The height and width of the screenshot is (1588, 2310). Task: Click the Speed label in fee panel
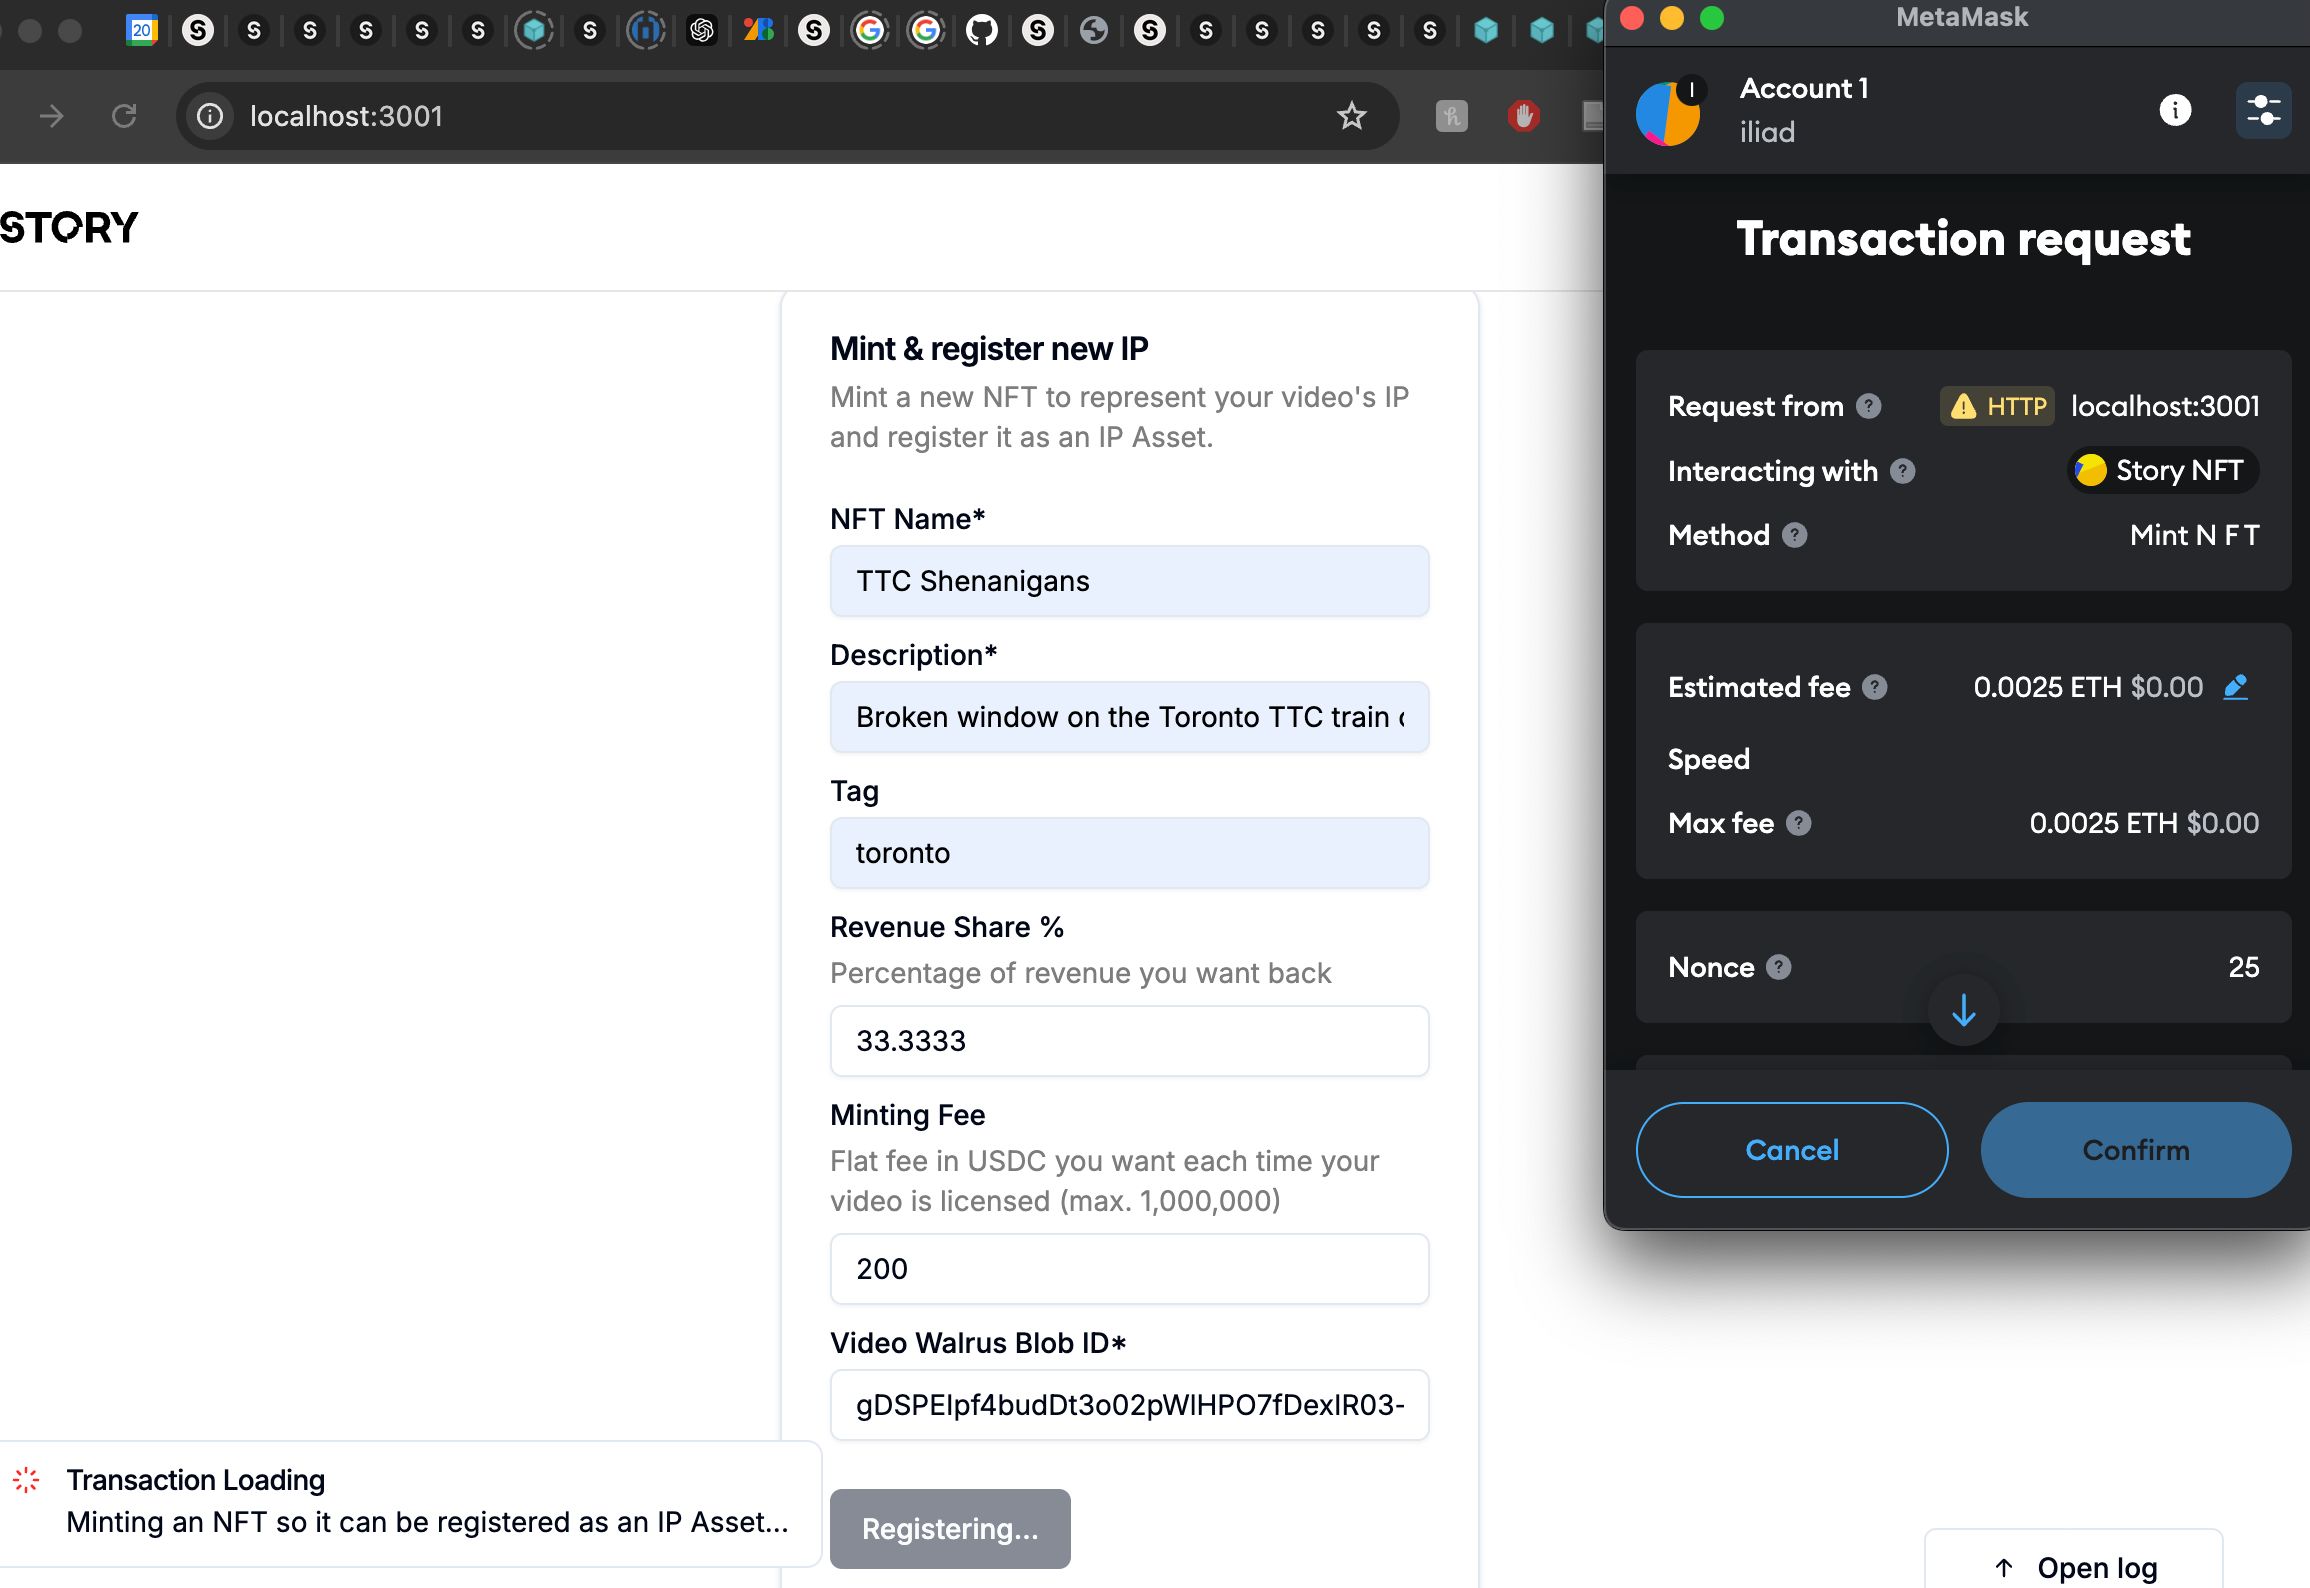(x=1708, y=759)
